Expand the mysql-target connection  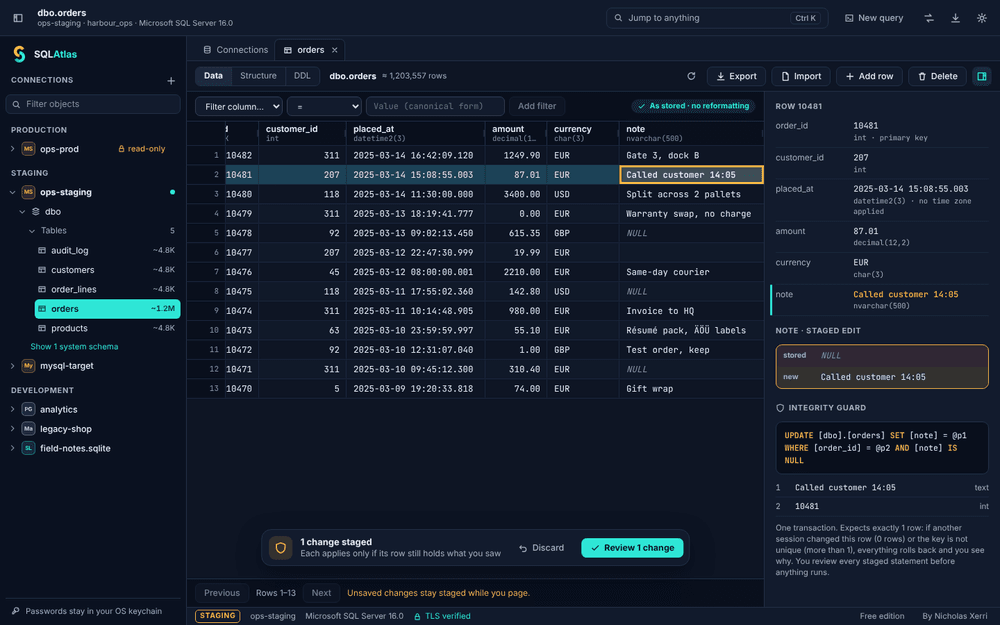click(x=13, y=366)
